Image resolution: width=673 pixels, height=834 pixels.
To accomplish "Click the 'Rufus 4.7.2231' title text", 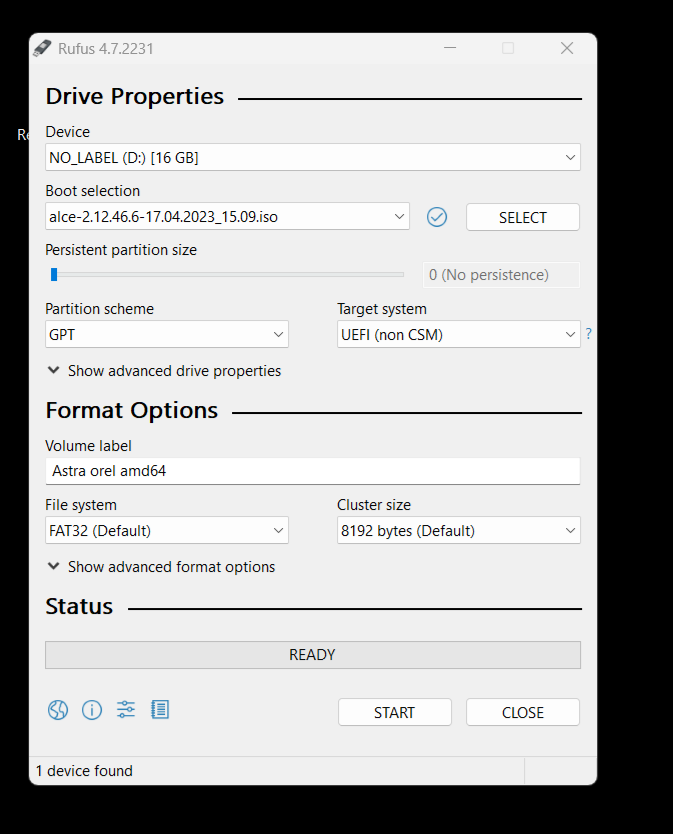I will (105, 49).
